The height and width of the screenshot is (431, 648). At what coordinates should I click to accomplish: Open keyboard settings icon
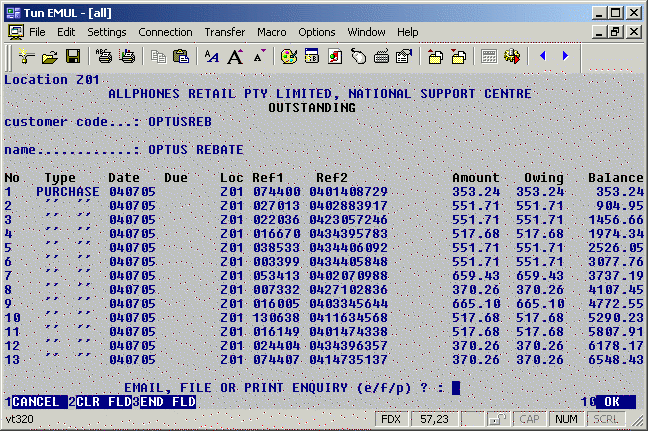pyautogui.click(x=381, y=57)
